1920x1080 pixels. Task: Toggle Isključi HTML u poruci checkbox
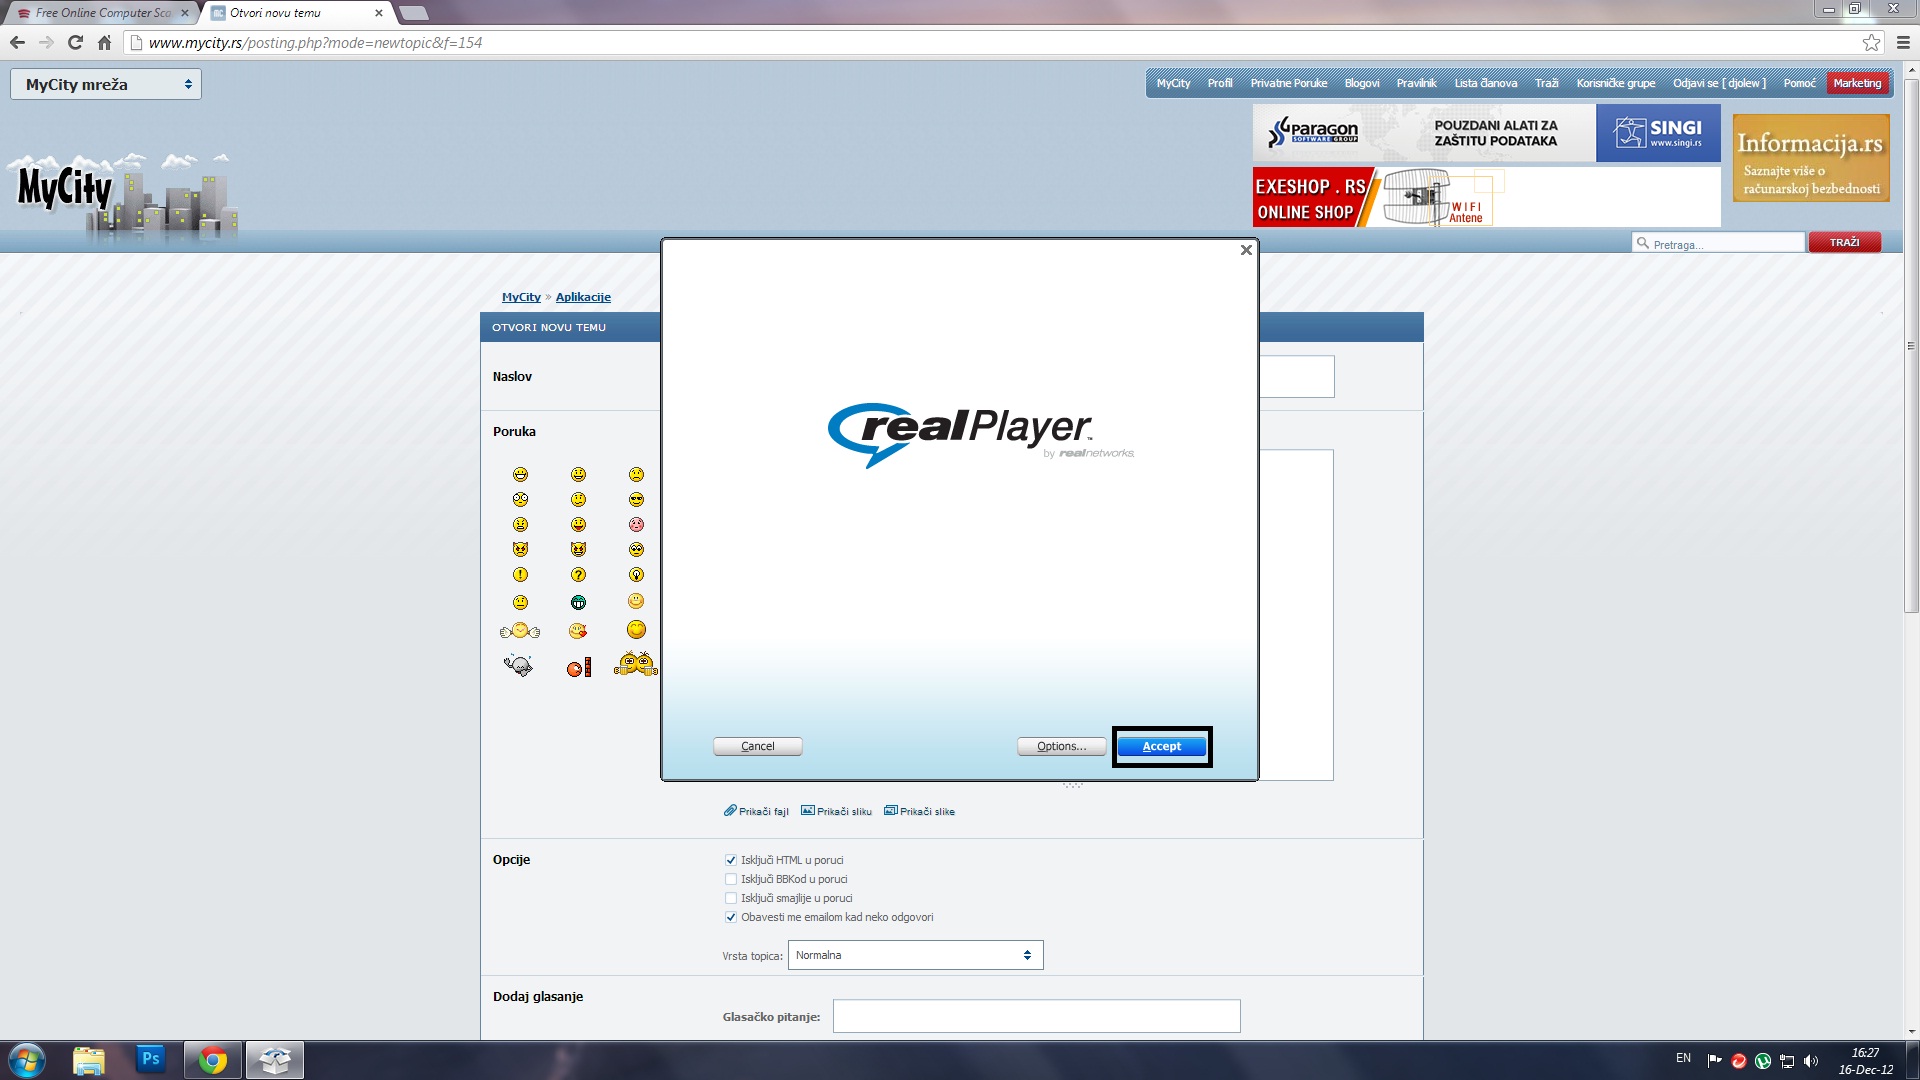[x=731, y=860]
